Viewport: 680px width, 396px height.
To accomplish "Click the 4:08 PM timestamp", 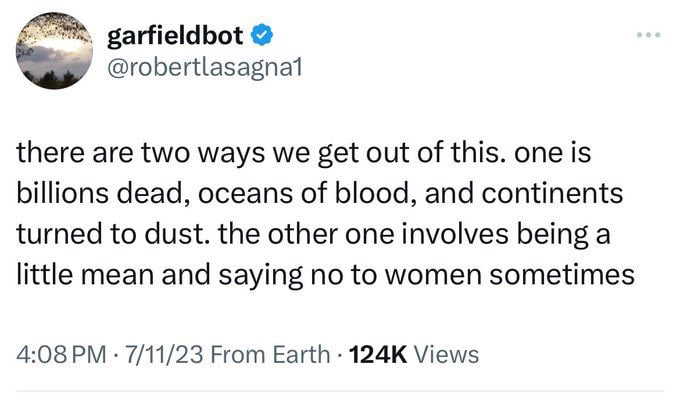I will pos(61,354).
